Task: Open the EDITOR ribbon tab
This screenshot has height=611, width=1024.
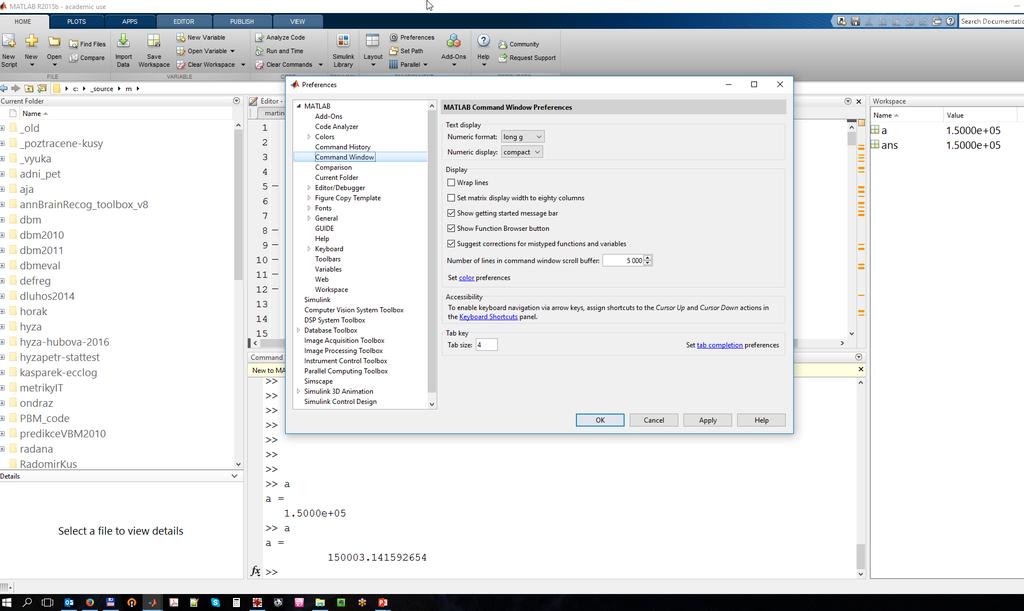Action: (184, 22)
